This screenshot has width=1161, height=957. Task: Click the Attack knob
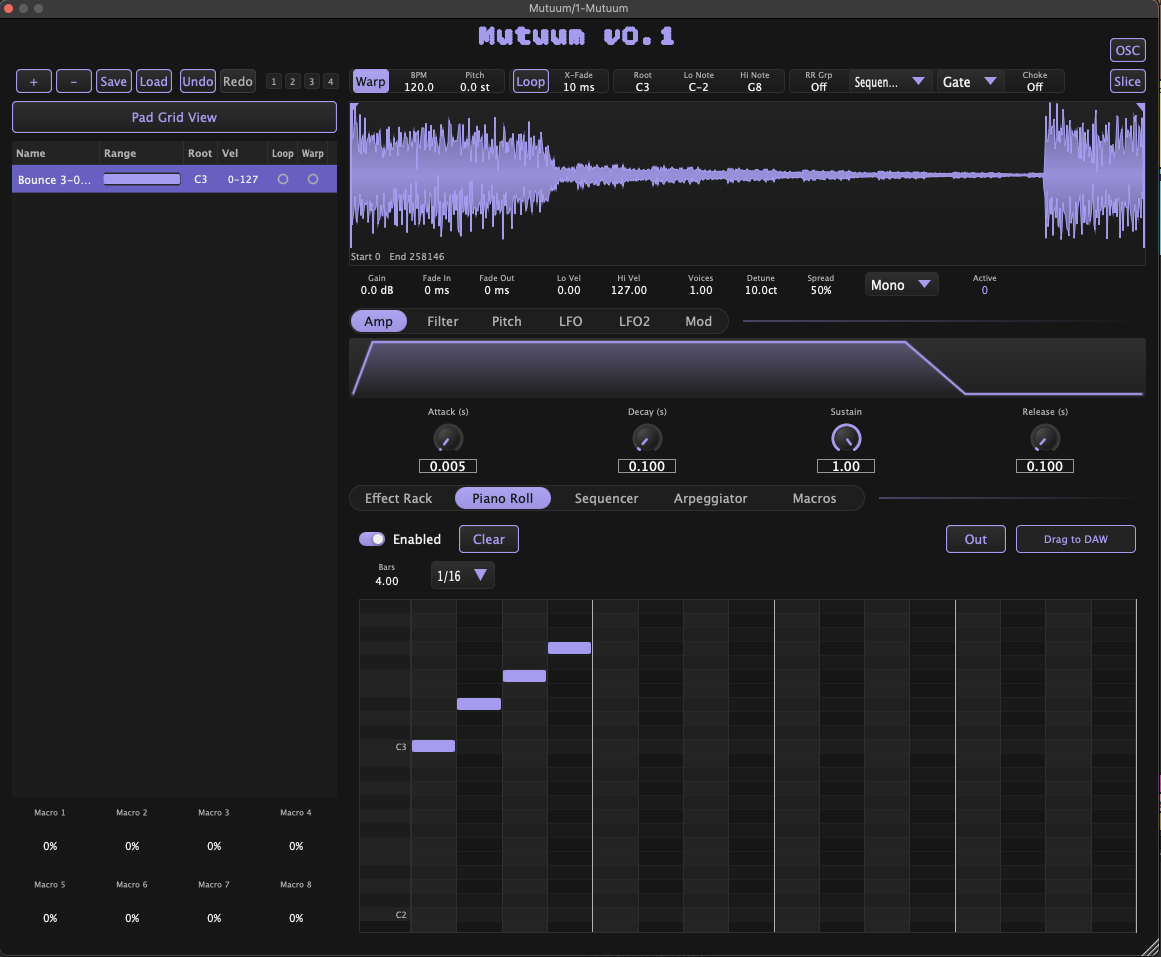[448, 439]
